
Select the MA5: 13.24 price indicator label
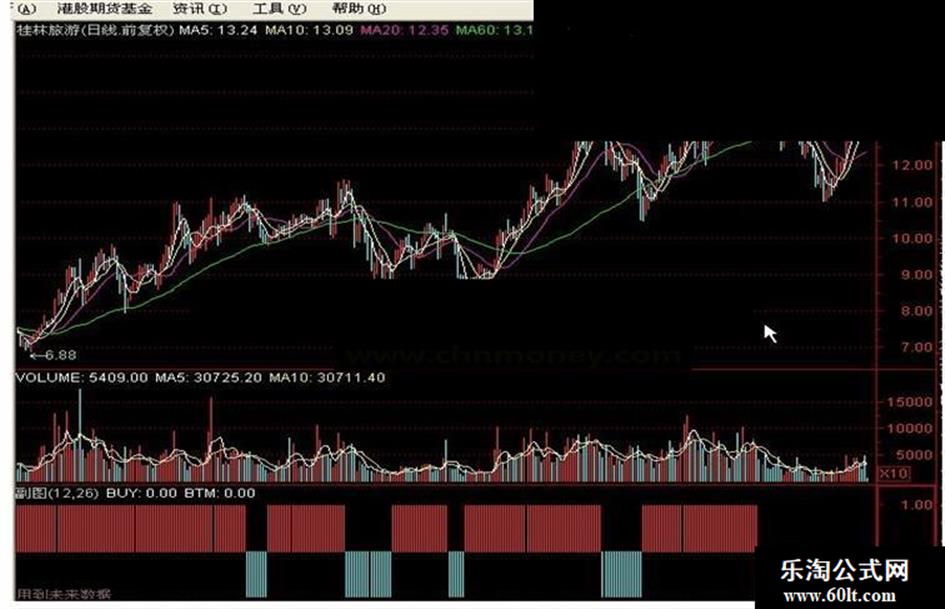point(218,30)
